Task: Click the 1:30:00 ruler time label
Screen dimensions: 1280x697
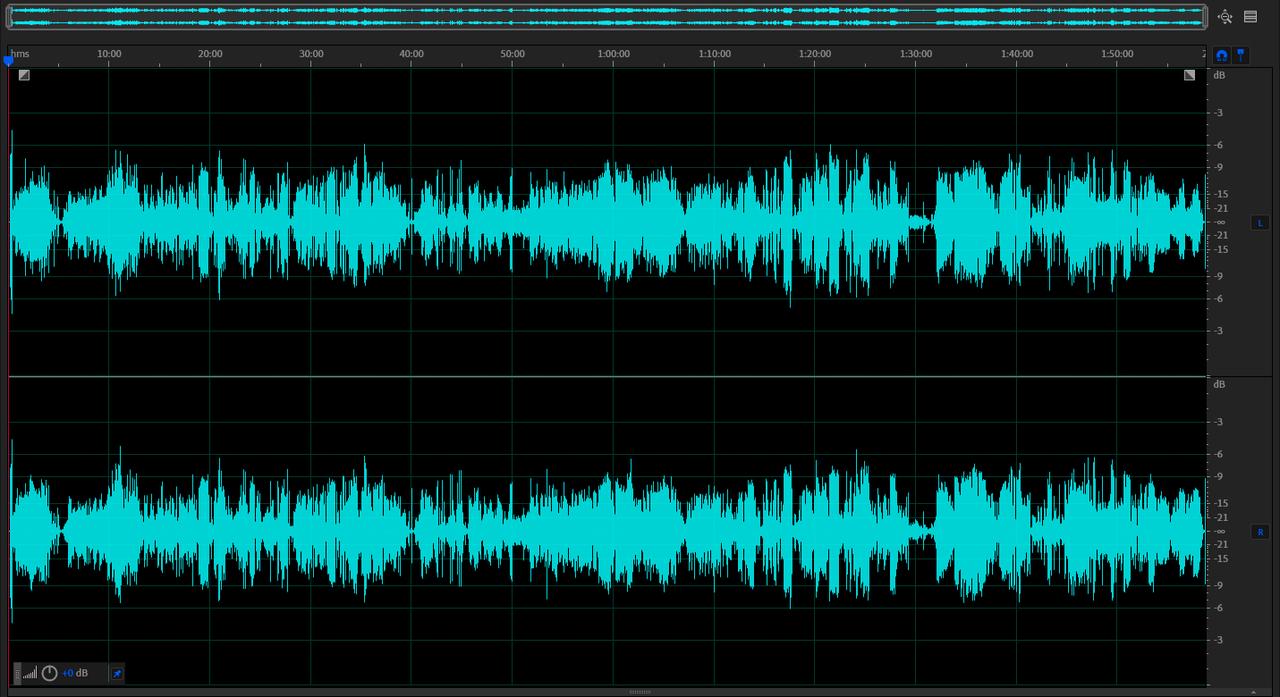Action: click(x=916, y=54)
